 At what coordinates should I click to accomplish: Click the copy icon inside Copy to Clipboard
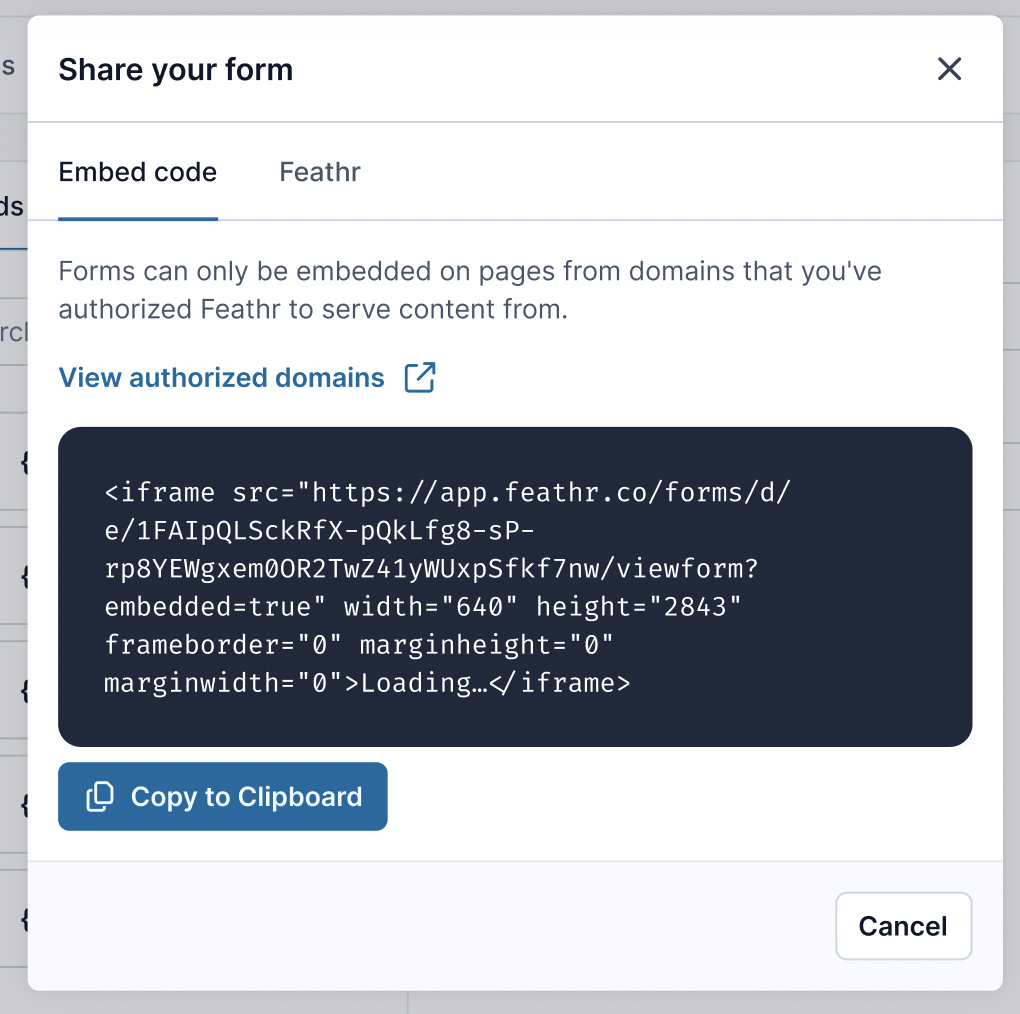point(100,796)
